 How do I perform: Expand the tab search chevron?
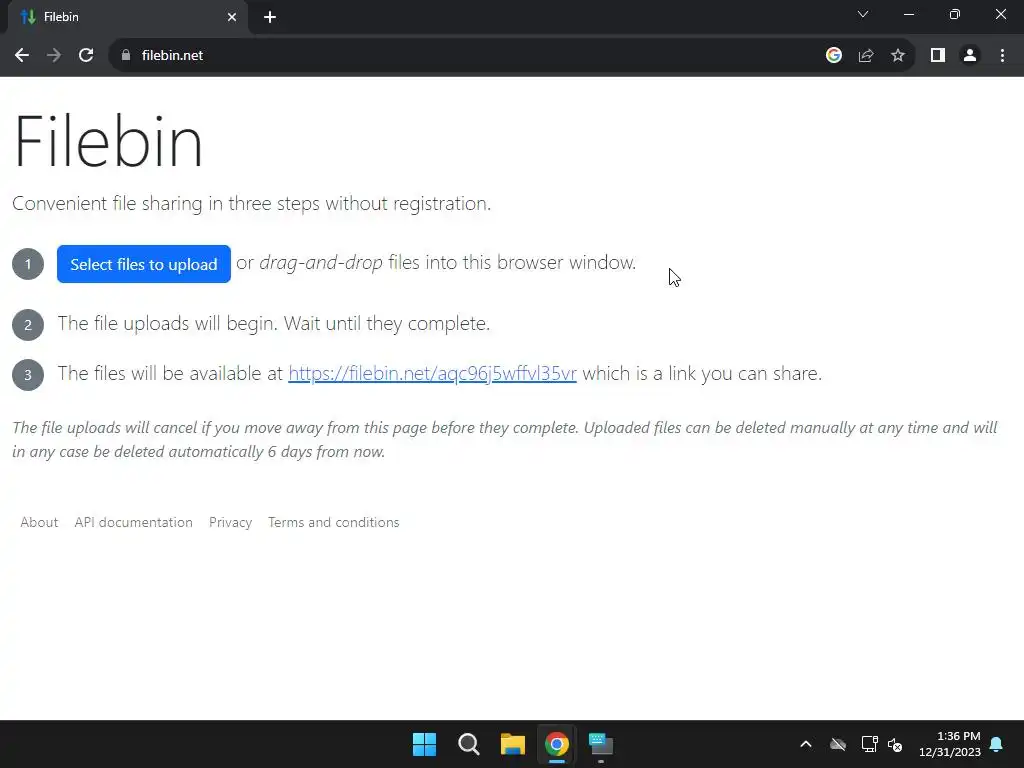point(863,14)
